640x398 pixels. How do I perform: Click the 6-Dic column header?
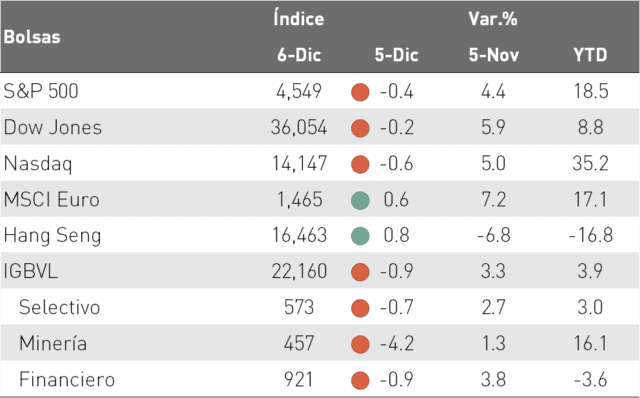[299, 55]
